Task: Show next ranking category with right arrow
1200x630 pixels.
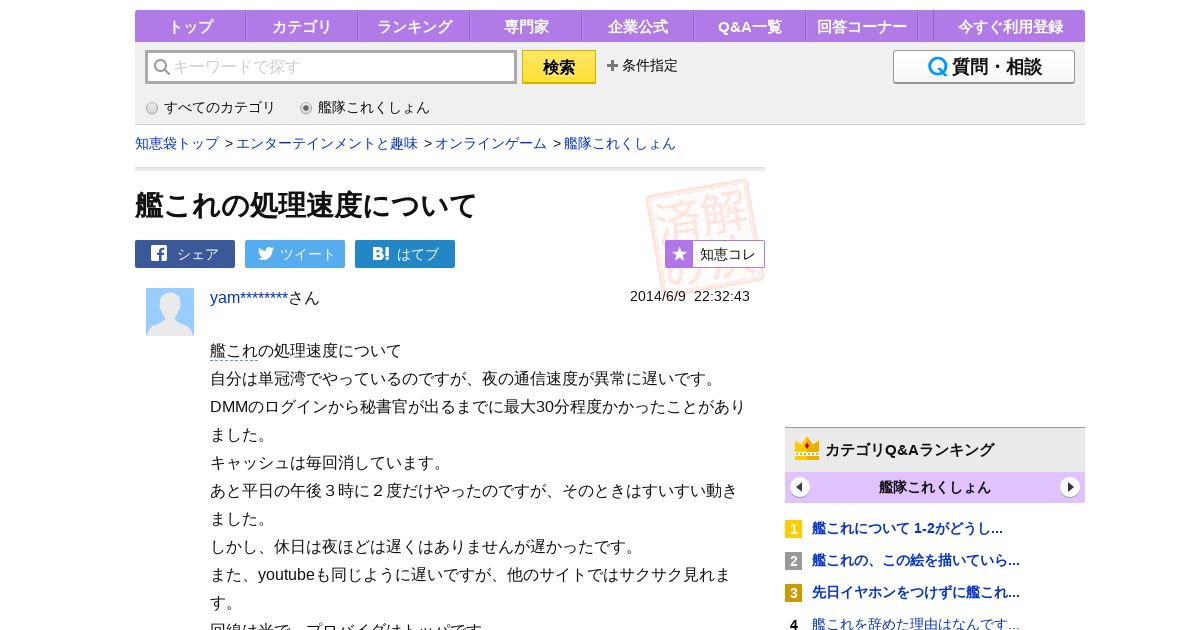Action: point(1070,487)
